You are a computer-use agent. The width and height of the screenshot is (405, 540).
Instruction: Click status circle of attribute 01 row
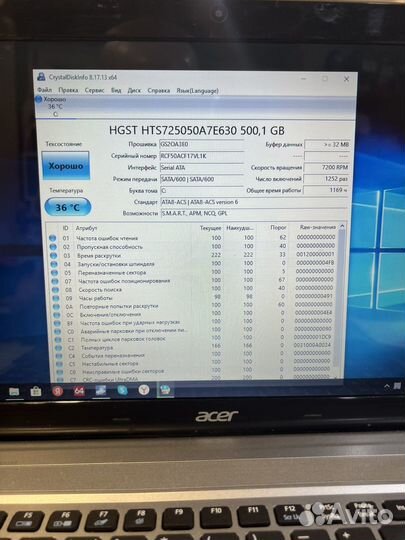pos(52,238)
